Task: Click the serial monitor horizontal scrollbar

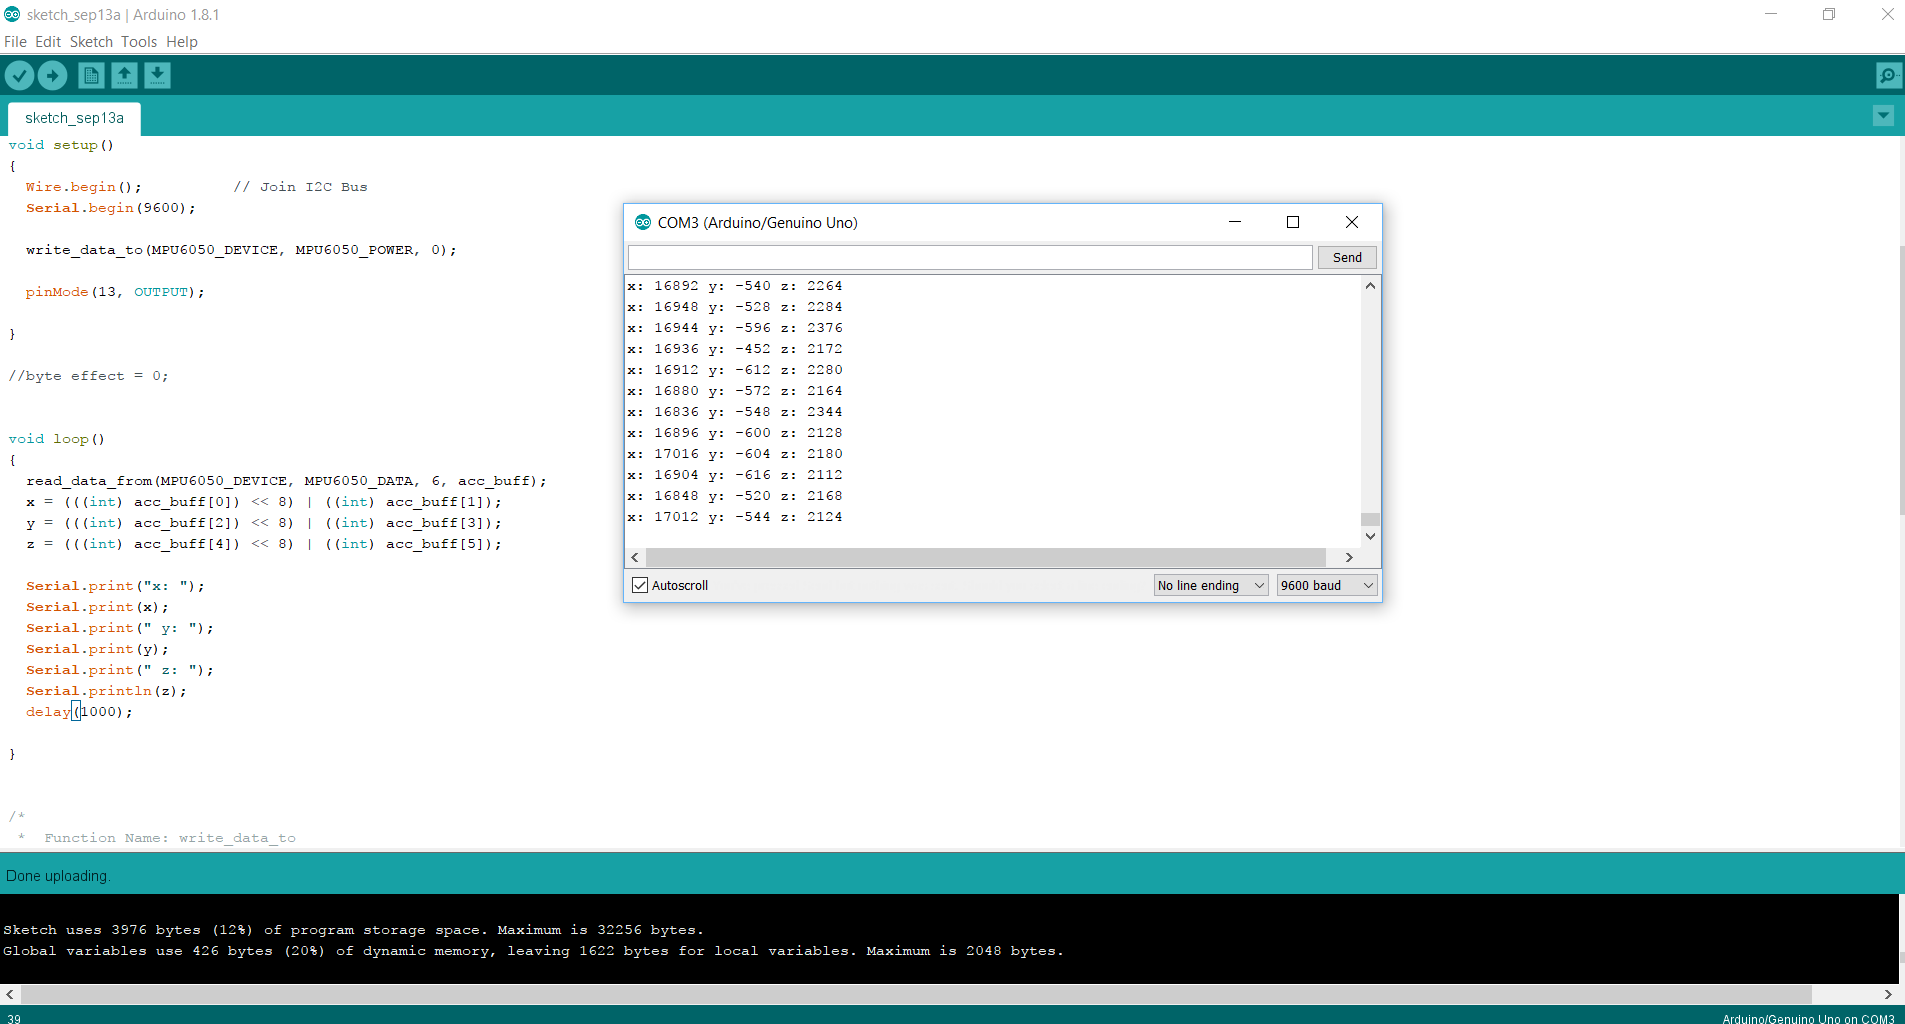Action: click(985, 557)
